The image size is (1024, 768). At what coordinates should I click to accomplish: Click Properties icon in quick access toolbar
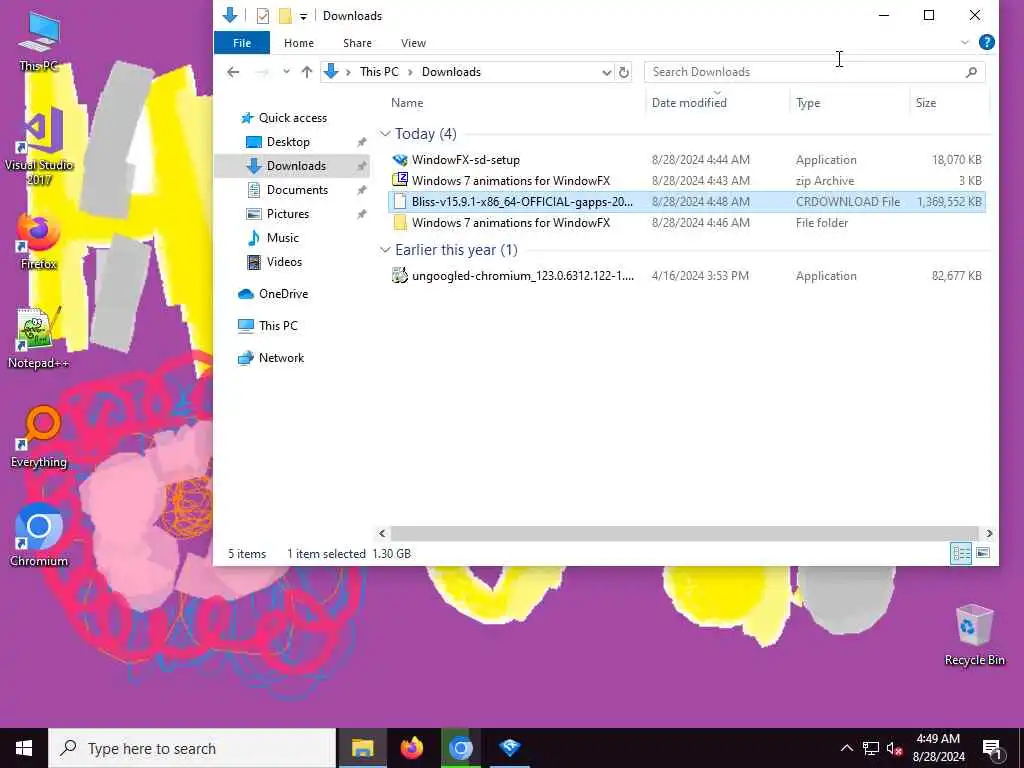click(x=263, y=16)
